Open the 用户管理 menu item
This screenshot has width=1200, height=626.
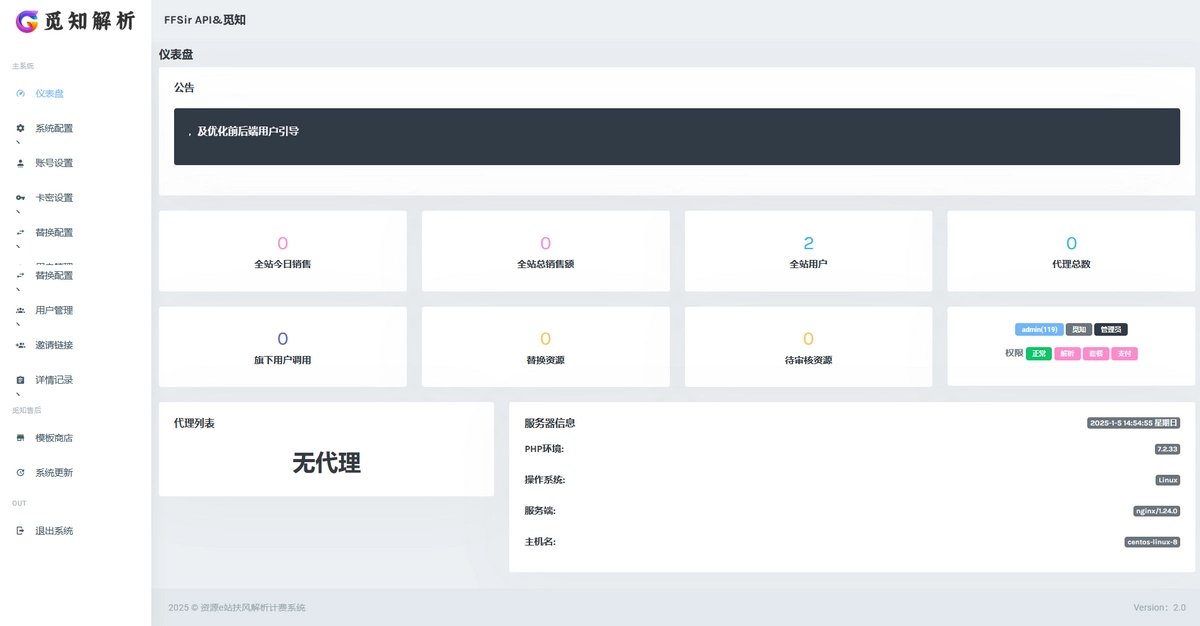click(x=54, y=310)
